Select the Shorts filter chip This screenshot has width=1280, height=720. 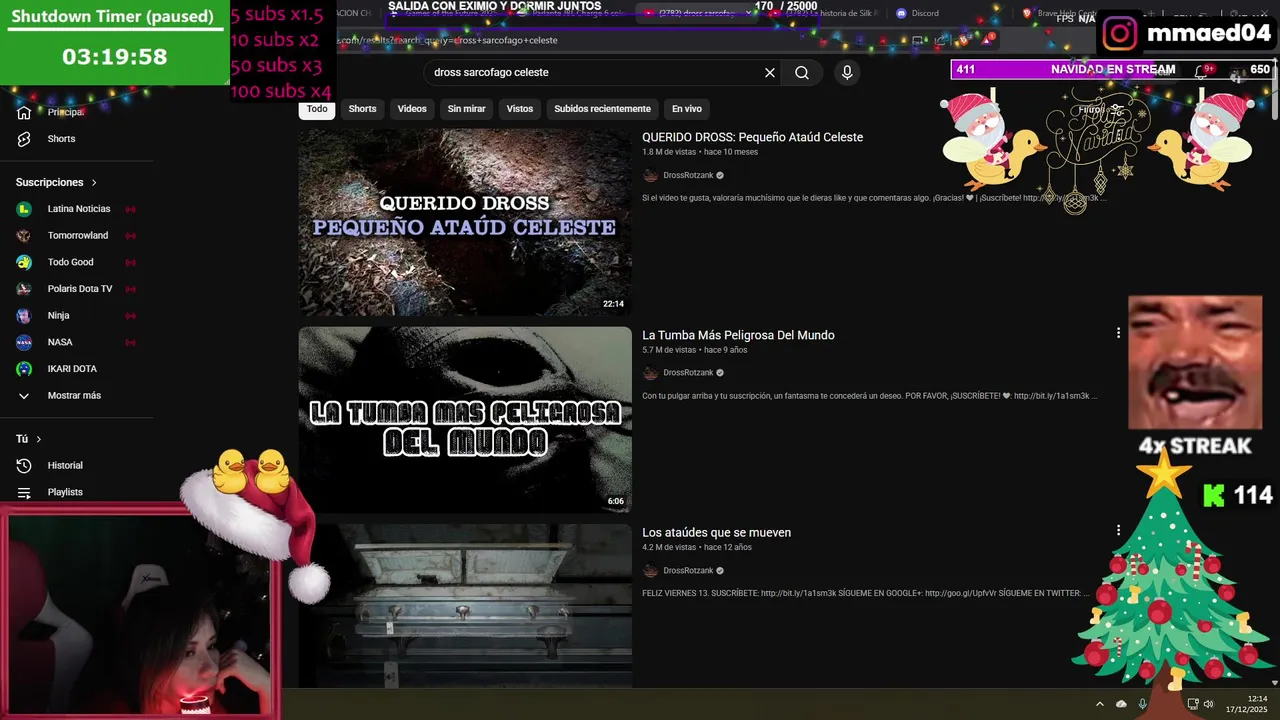[x=362, y=109]
